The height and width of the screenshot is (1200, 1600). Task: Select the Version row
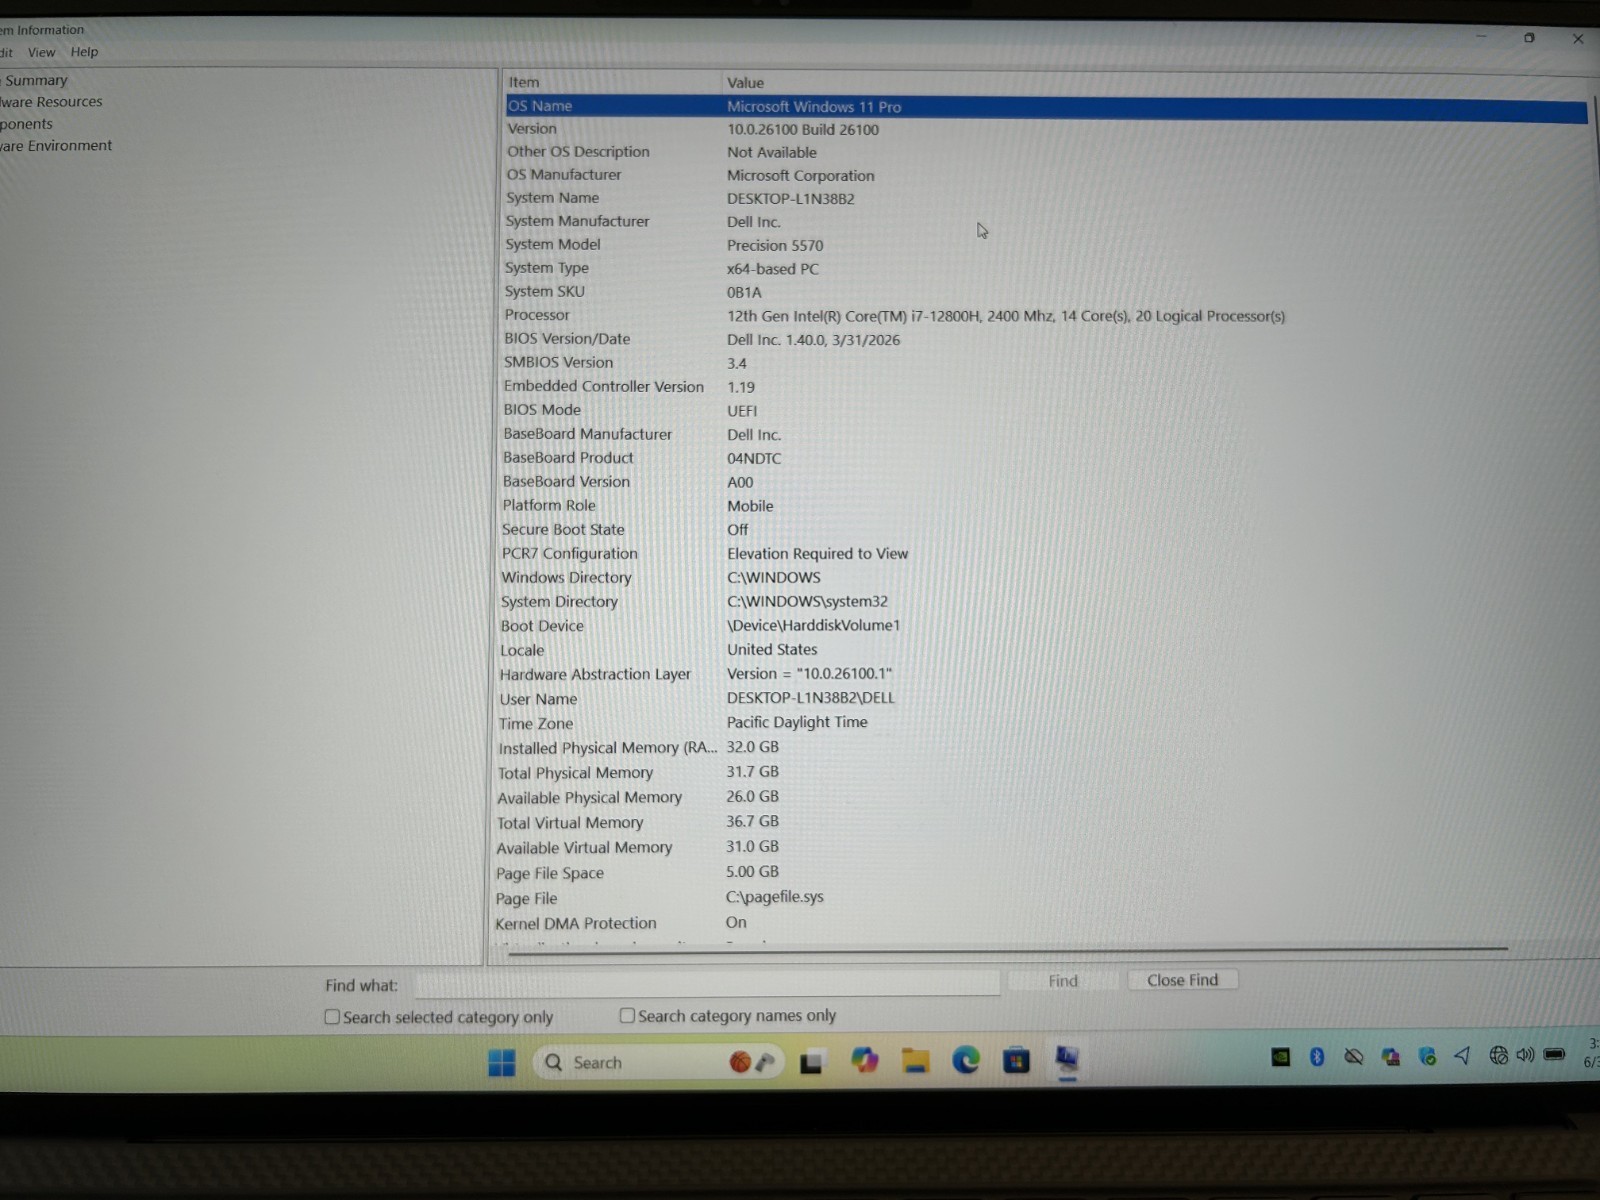1046,129
